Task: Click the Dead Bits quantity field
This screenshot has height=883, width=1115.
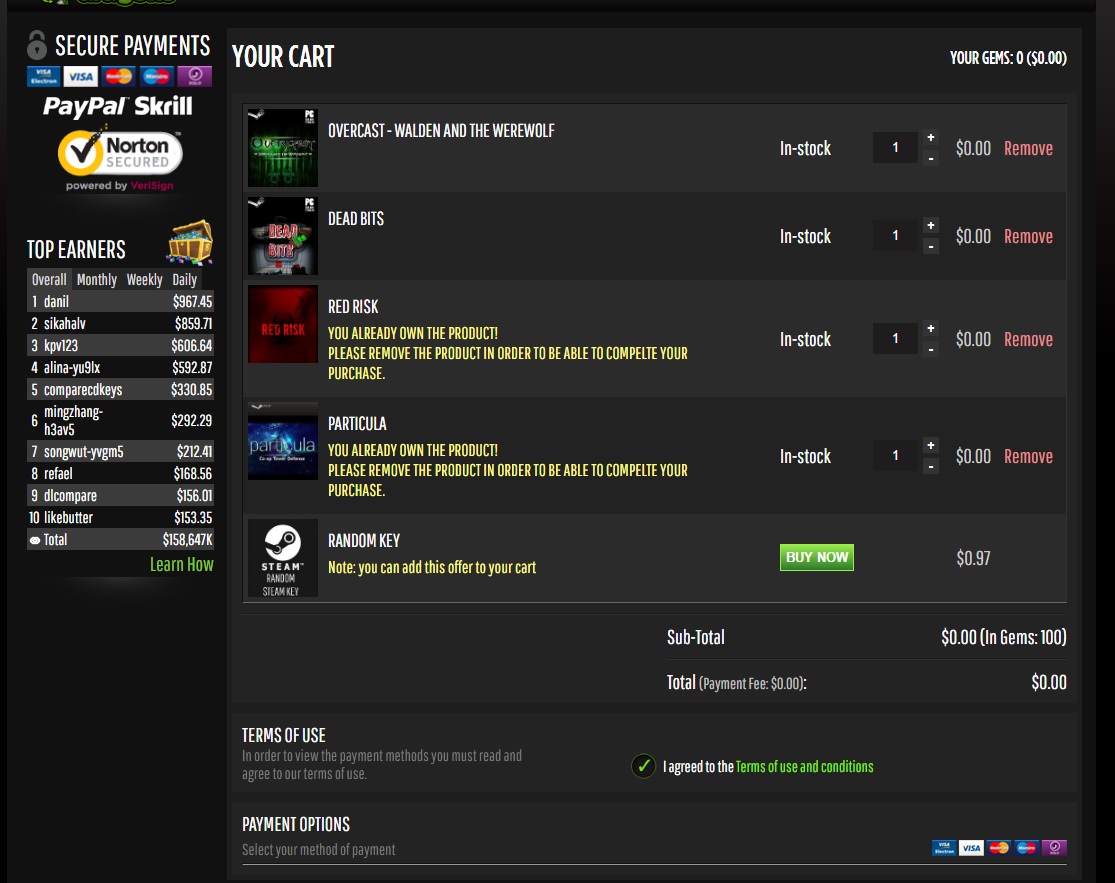Action: [895, 236]
